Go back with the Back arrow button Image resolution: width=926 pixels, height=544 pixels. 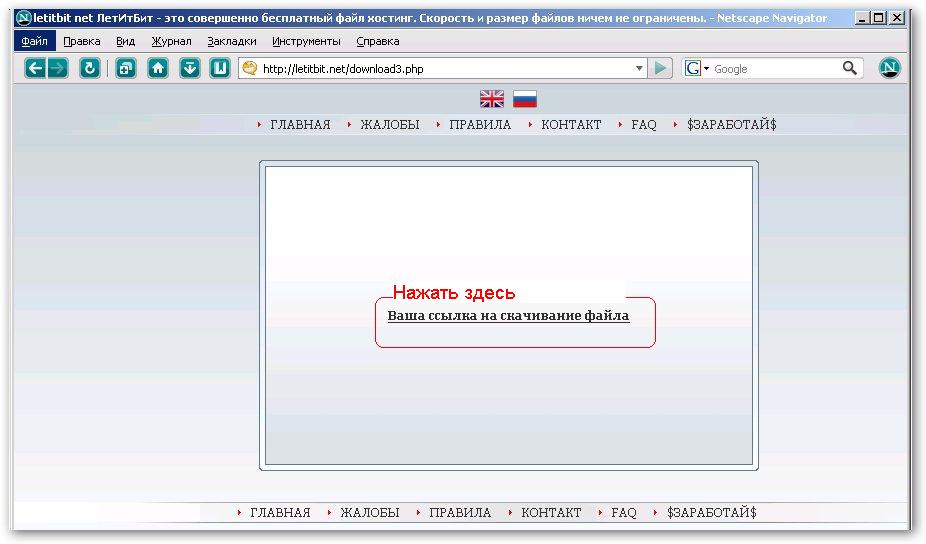tap(35, 69)
